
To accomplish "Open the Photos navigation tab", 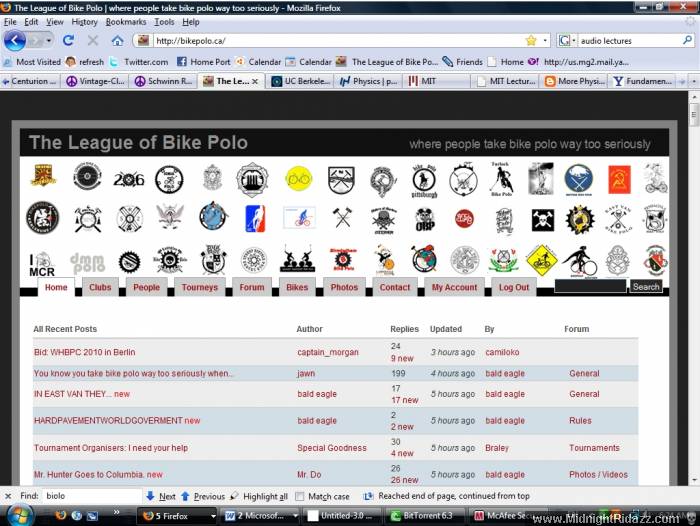I will tap(344, 287).
